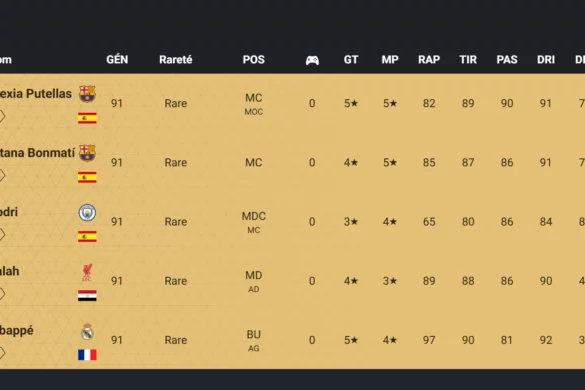Image resolution: width=585 pixels, height=390 pixels.
Task: Sort players by TIR header
Action: (x=468, y=60)
